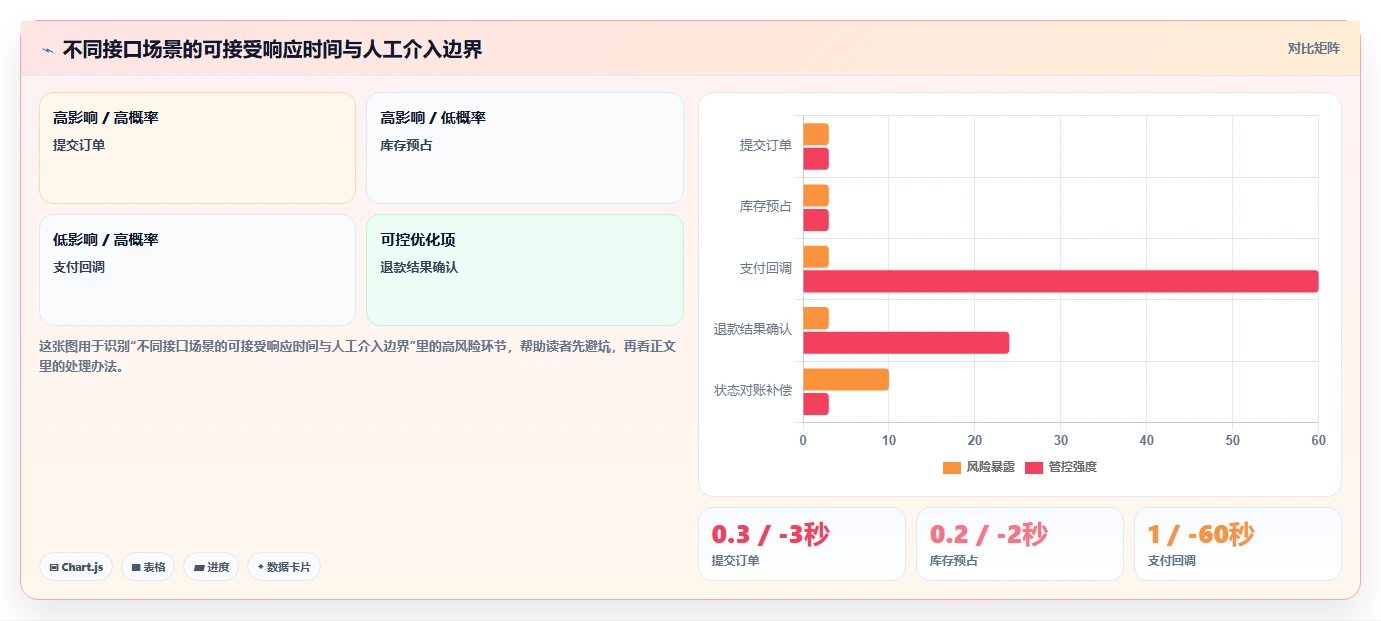Click the 提交订单 axis label
Image resolution: width=1381 pixels, height=621 pixels.
point(766,145)
